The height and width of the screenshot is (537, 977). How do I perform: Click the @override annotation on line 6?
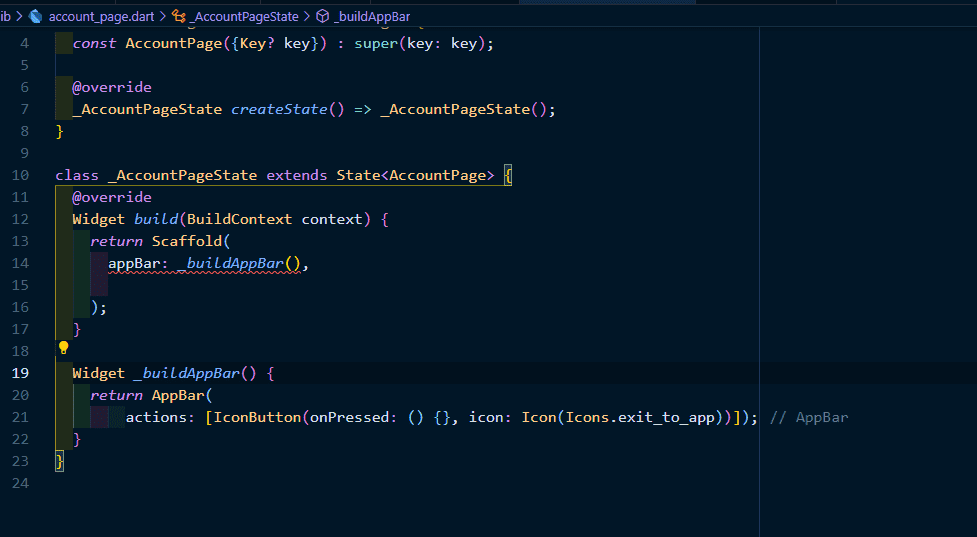[x=112, y=87]
